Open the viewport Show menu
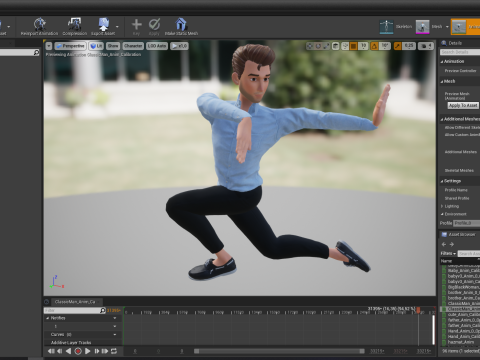 coord(113,46)
